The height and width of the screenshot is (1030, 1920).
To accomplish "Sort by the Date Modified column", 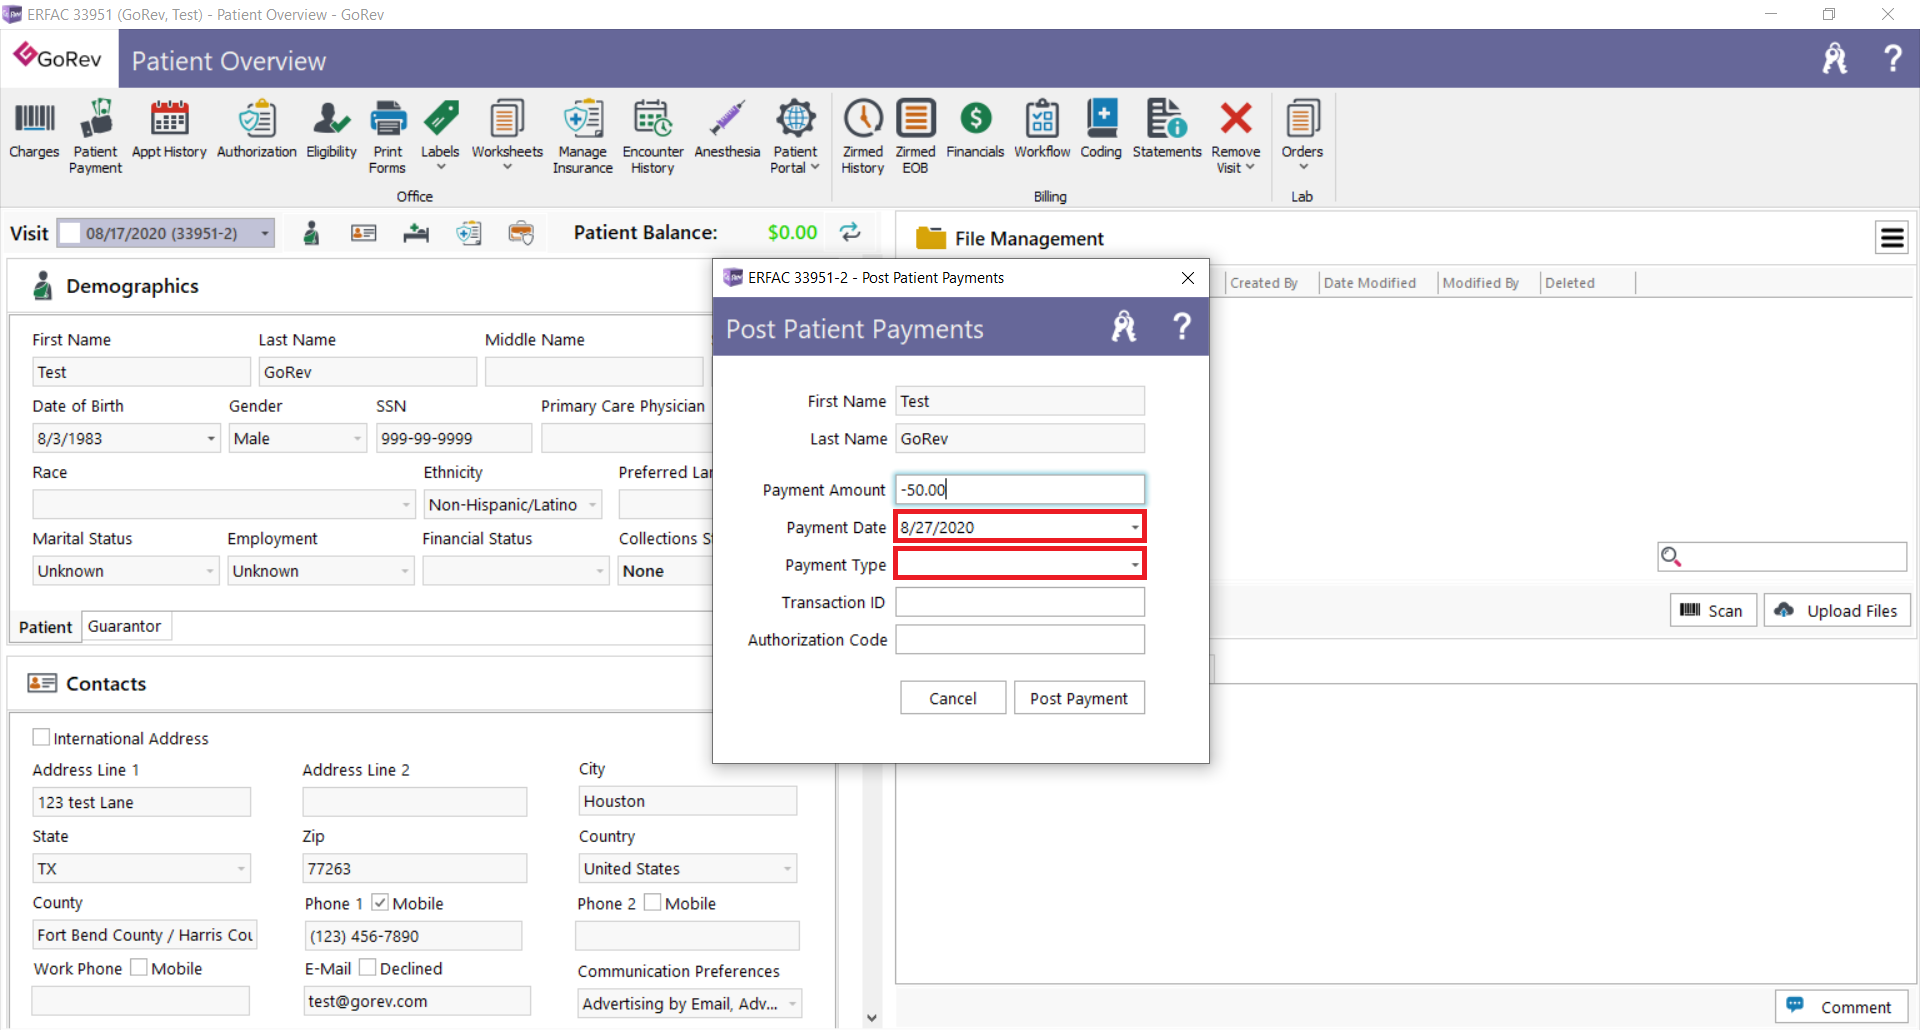I will pos(1370,283).
